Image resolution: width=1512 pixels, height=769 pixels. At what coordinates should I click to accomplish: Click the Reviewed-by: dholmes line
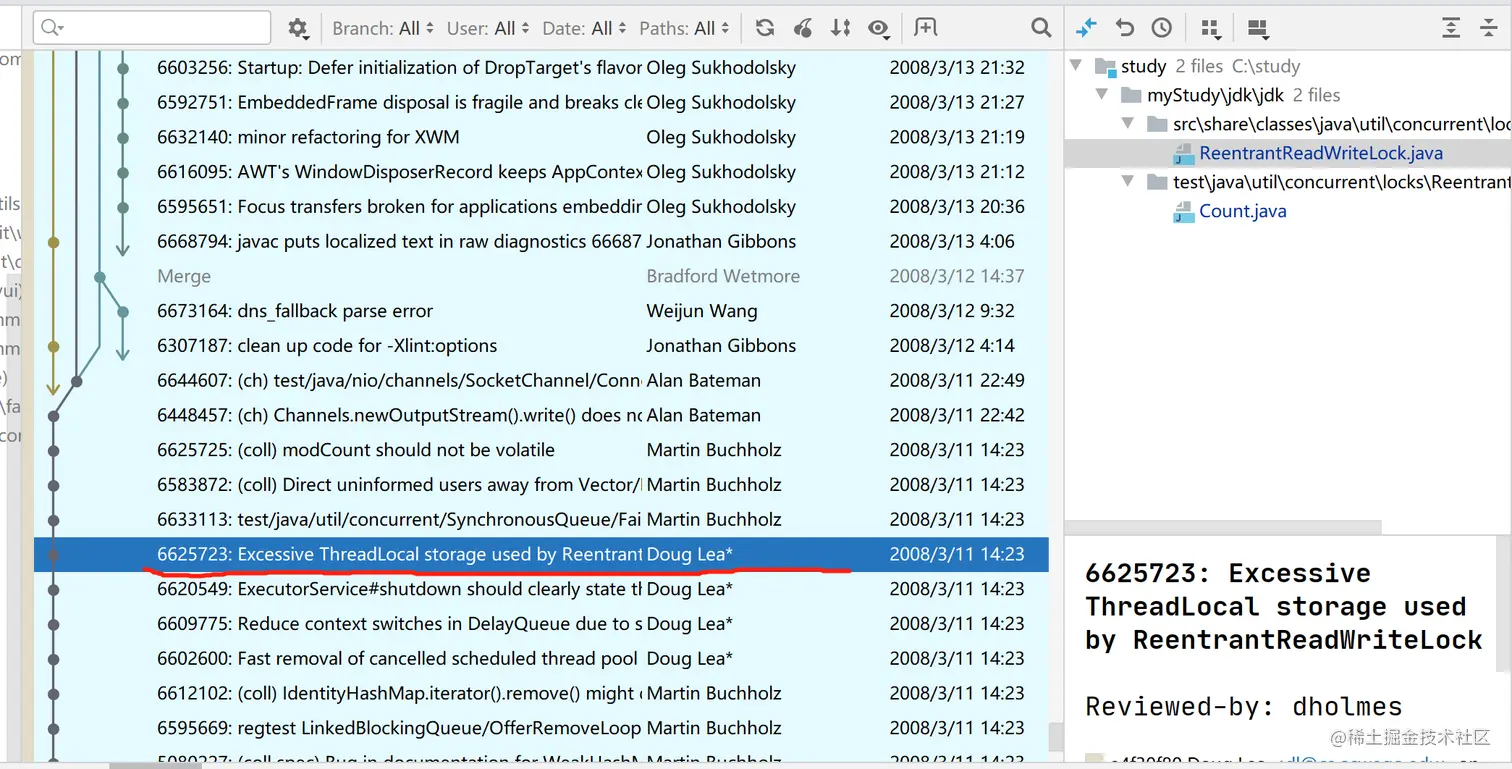coord(1244,707)
